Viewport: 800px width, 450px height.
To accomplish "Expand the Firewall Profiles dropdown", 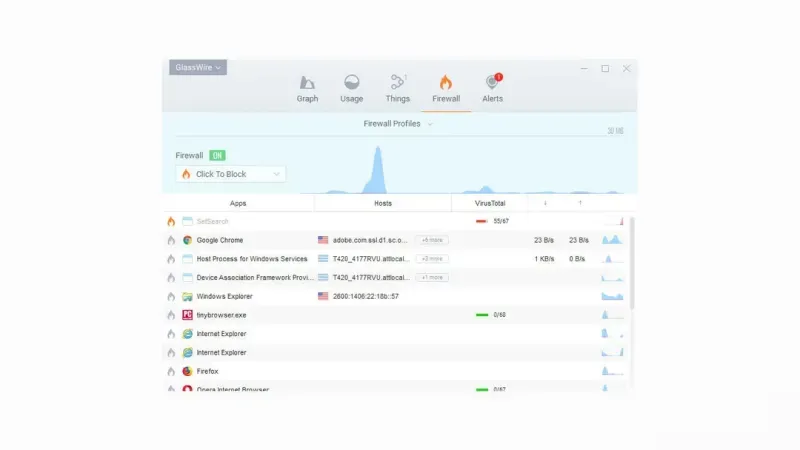I will click(x=398, y=123).
